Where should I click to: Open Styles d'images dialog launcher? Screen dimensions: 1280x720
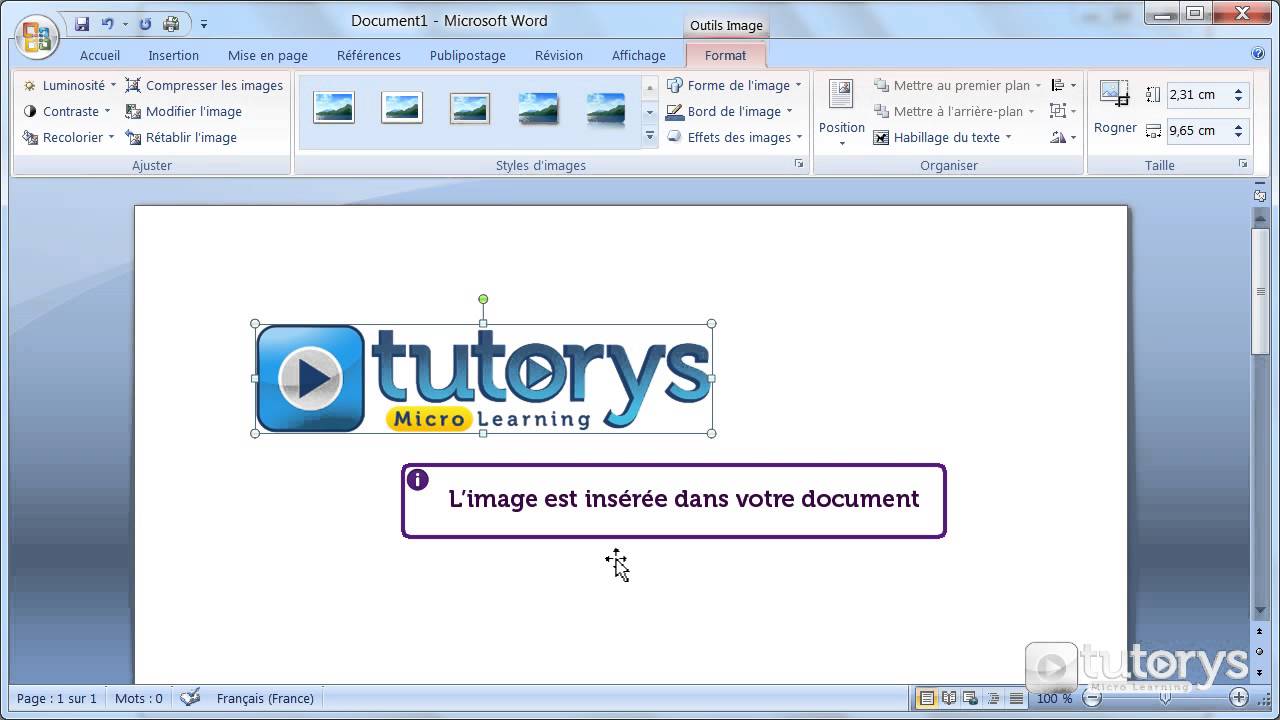(799, 164)
